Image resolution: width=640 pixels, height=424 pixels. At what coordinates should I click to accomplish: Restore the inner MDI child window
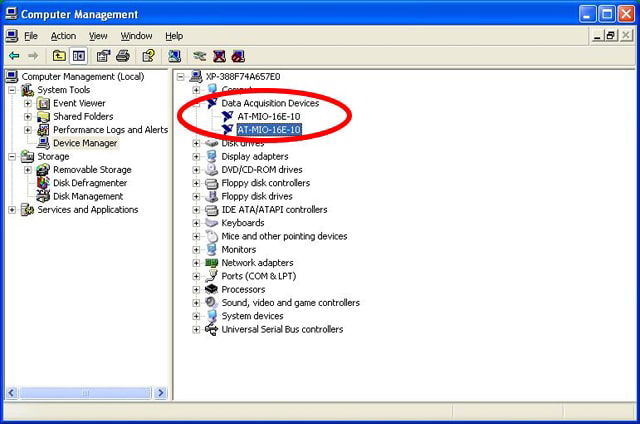point(611,36)
